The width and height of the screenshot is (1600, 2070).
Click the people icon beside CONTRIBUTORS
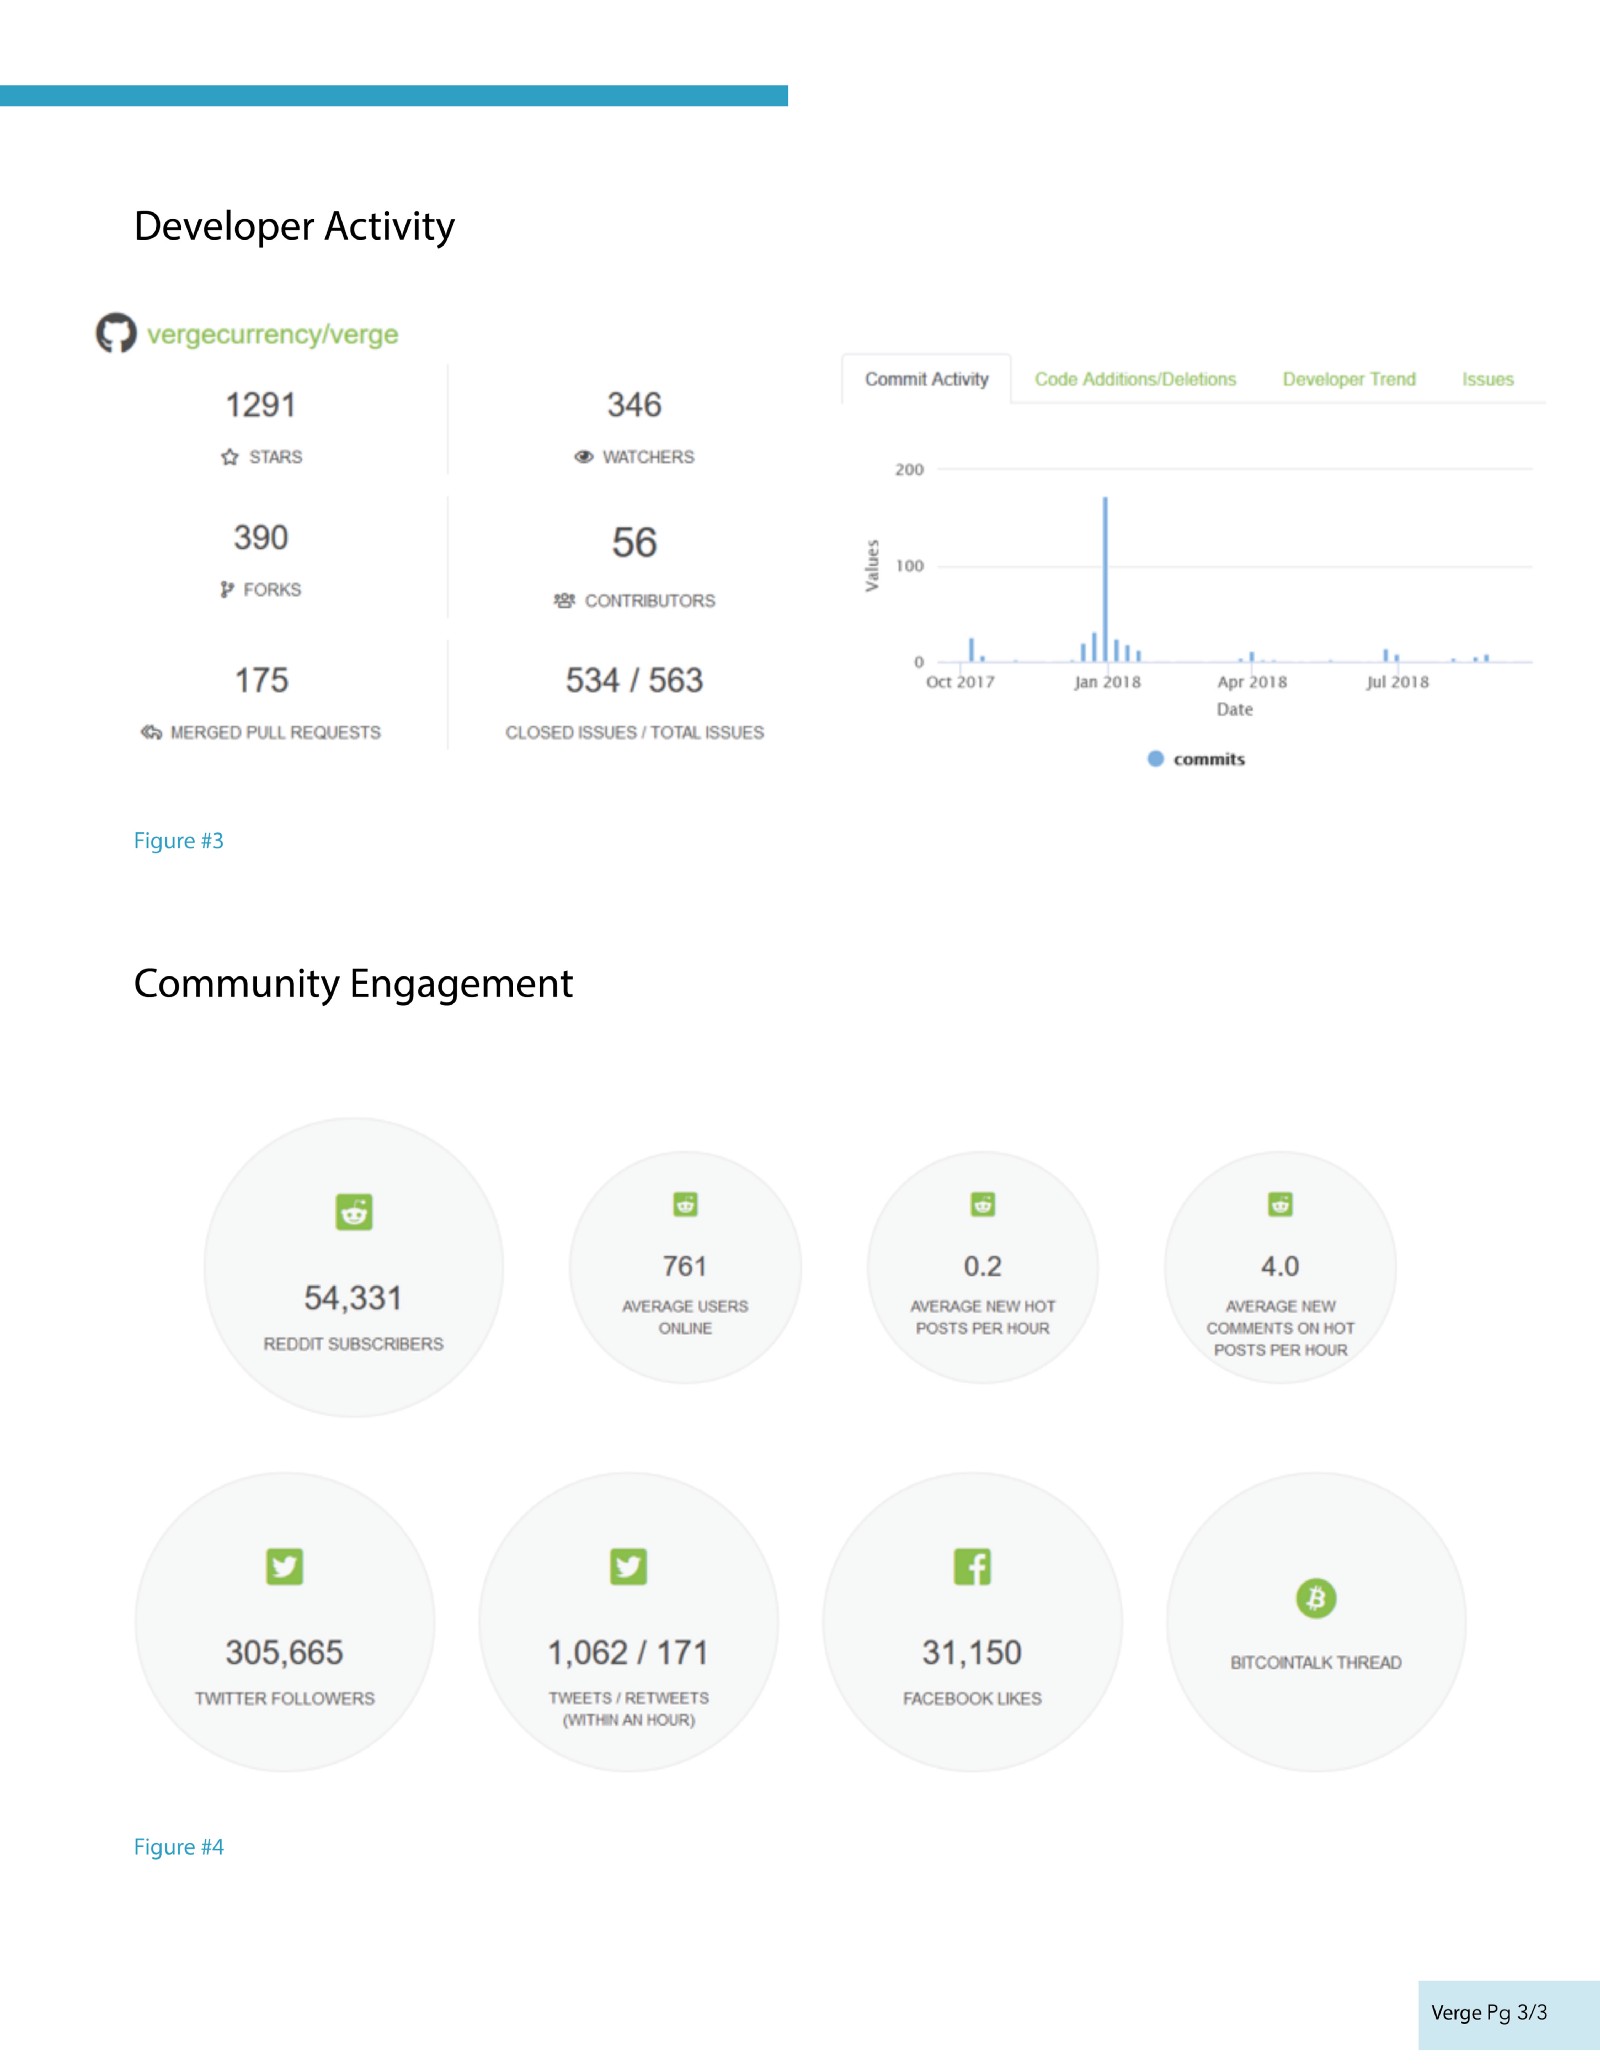564,600
